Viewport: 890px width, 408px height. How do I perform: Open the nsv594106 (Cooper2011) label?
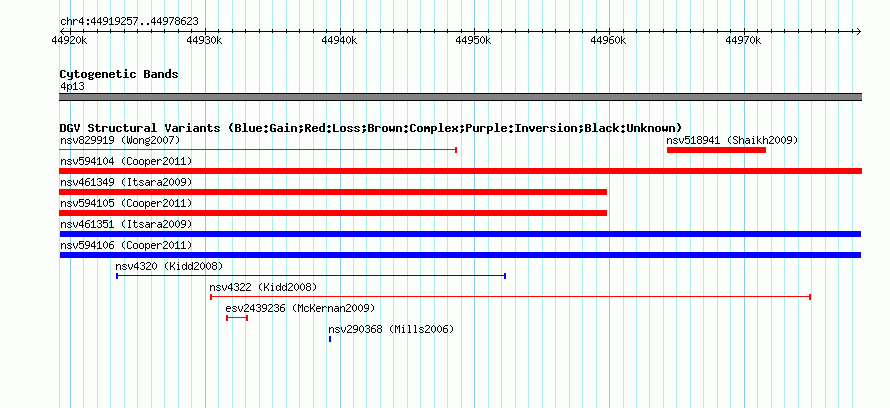click(126, 245)
